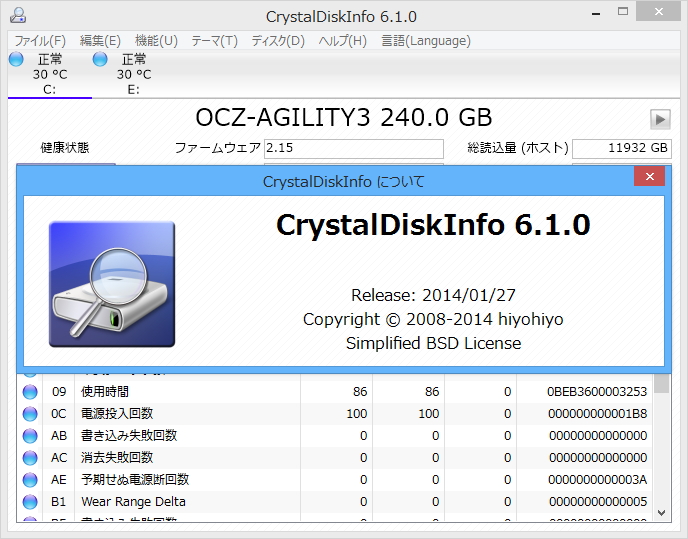Select the Wear Range Delta attribute name
Image resolution: width=688 pixels, height=539 pixels.
tap(133, 501)
